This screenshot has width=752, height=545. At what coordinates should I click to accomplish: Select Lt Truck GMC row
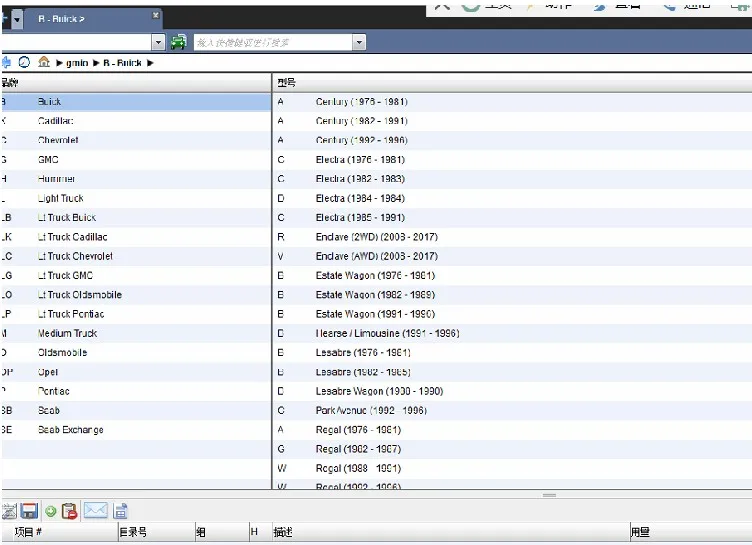pos(136,275)
